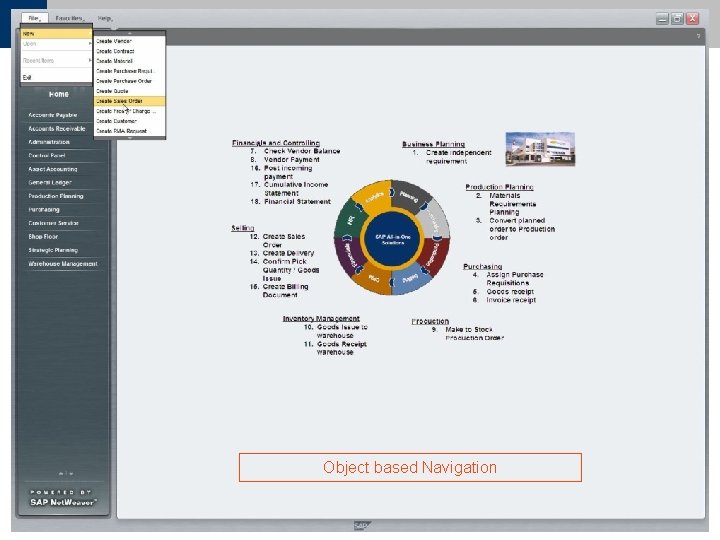
Task: Open Accounts Payable in the sidebar
Action: tap(53, 115)
